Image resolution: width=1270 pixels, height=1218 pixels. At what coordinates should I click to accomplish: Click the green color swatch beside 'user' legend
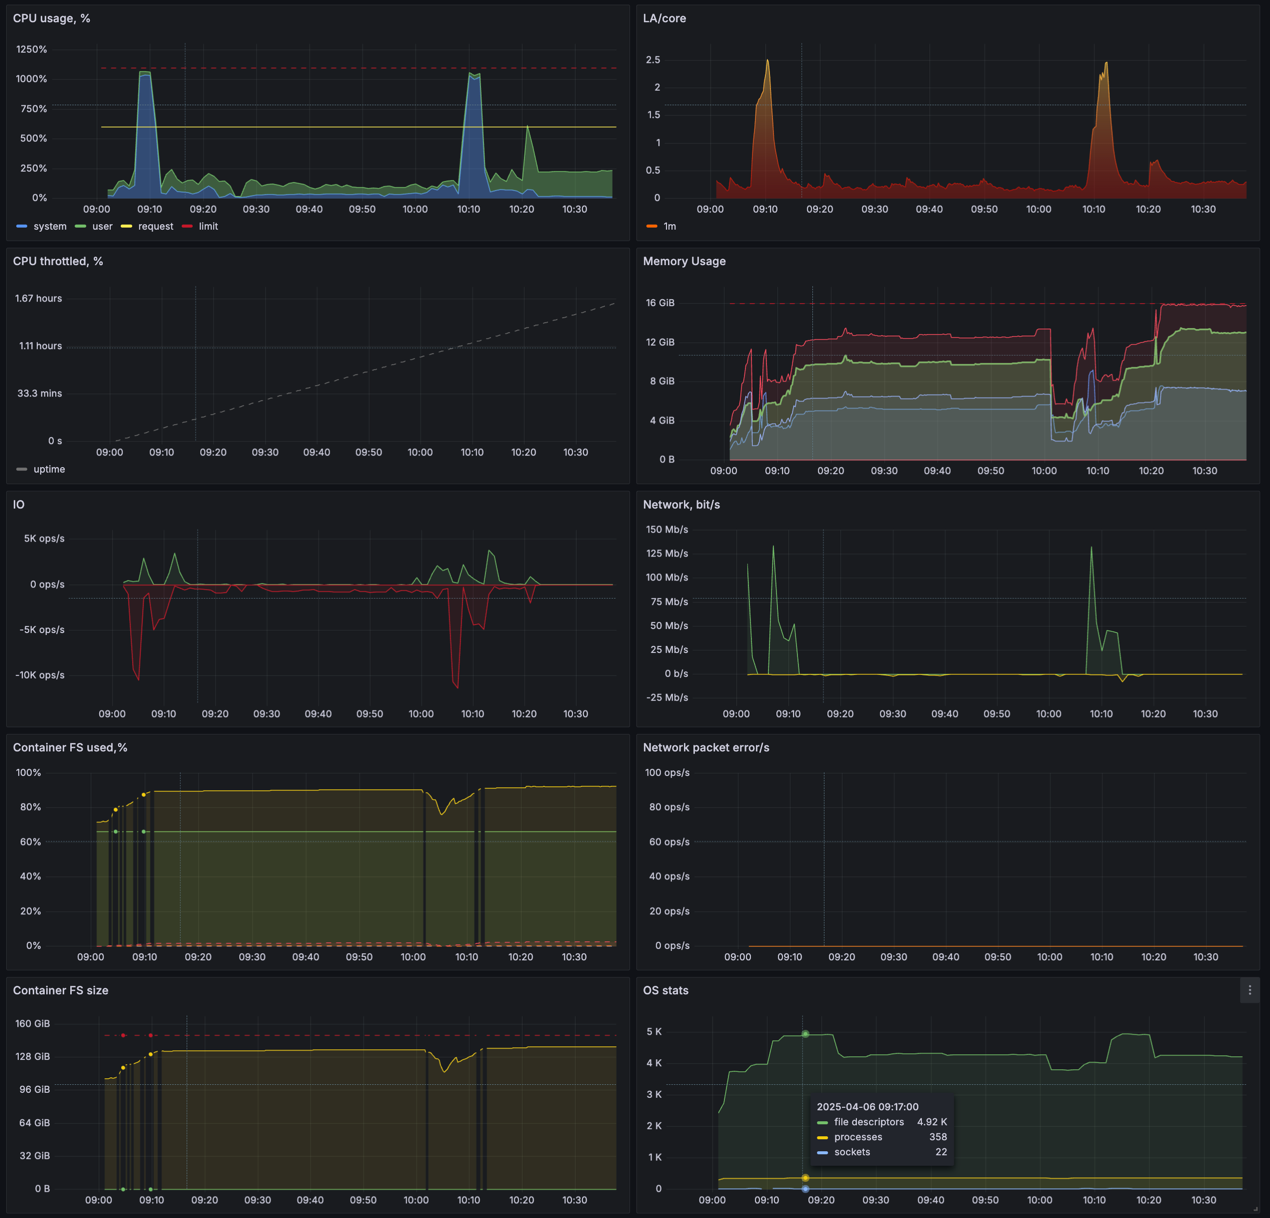coord(80,227)
